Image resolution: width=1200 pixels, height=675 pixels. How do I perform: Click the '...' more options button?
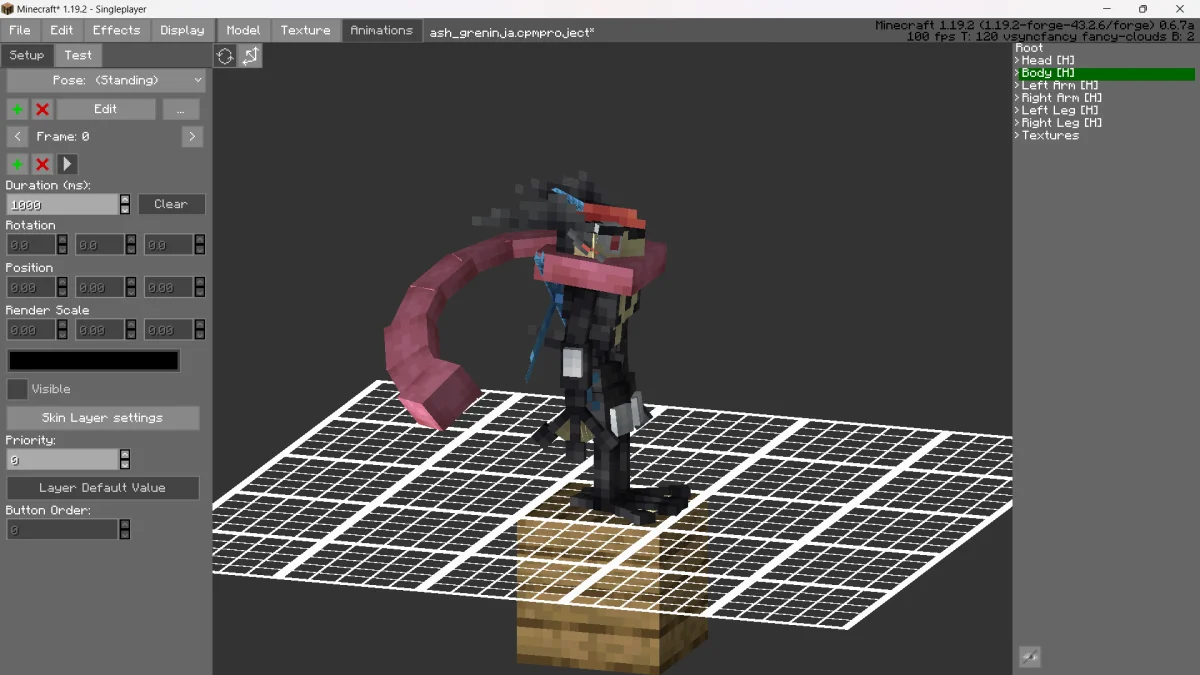[x=182, y=109]
